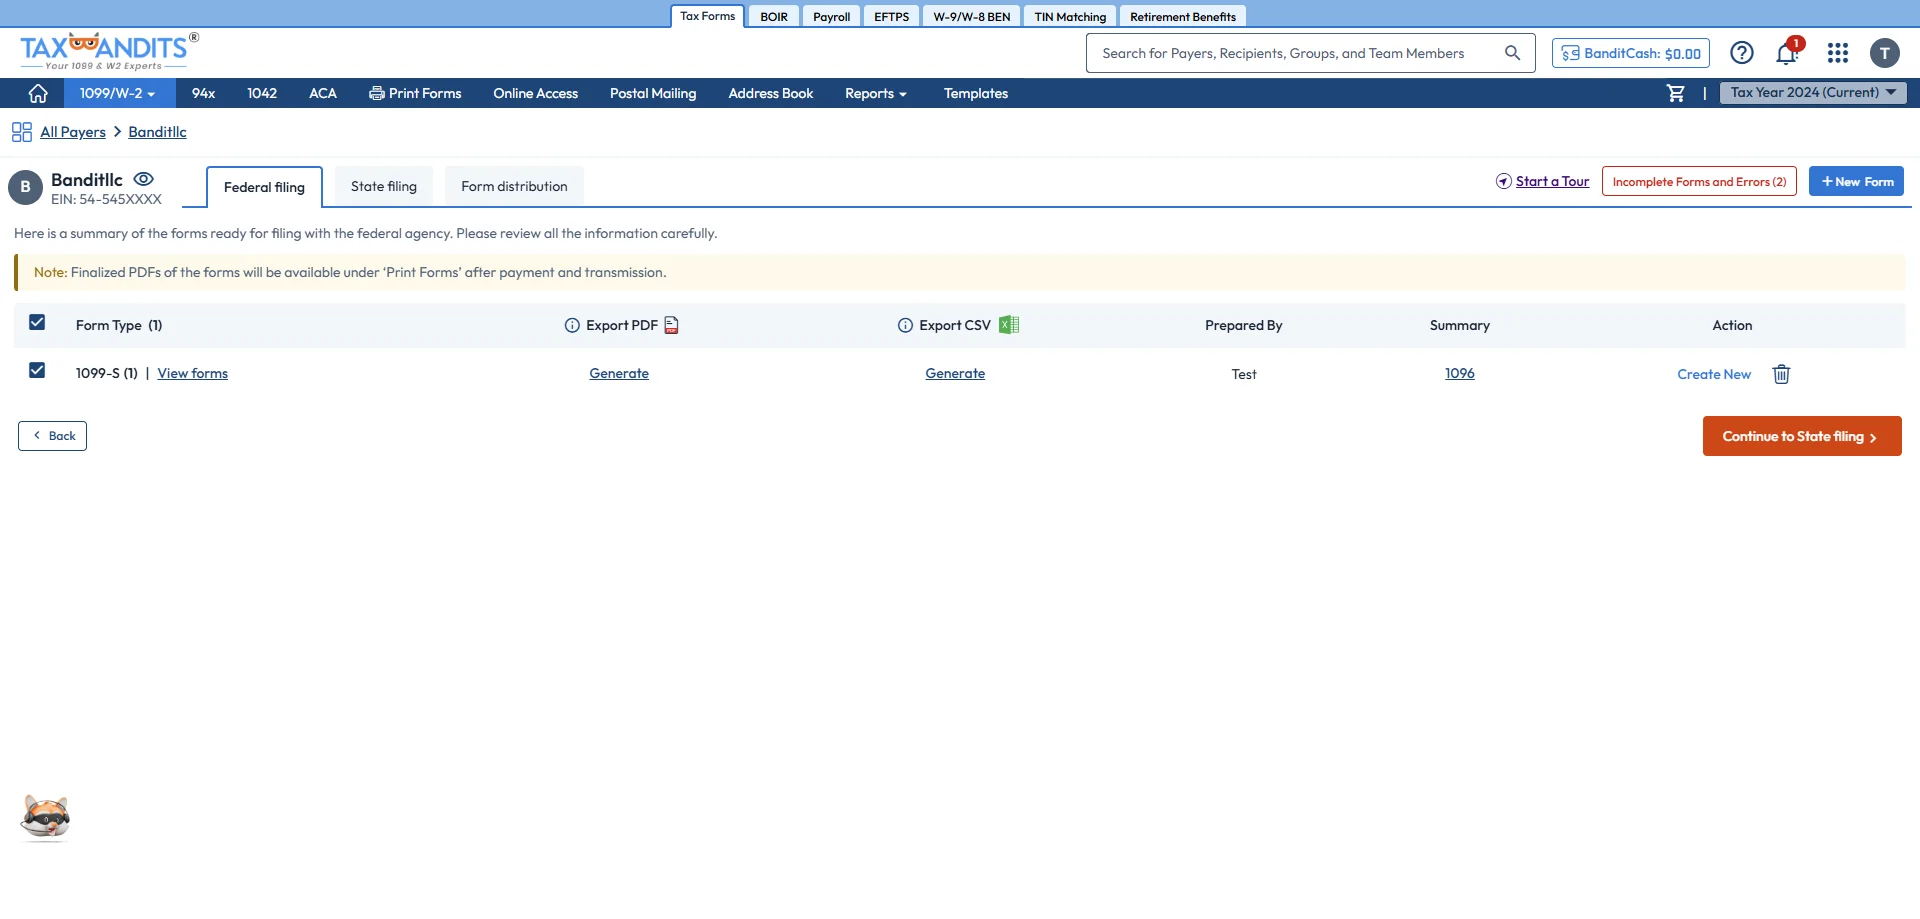
Task: Open the W-9/W-8 BEN top tab
Action: click(x=972, y=17)
